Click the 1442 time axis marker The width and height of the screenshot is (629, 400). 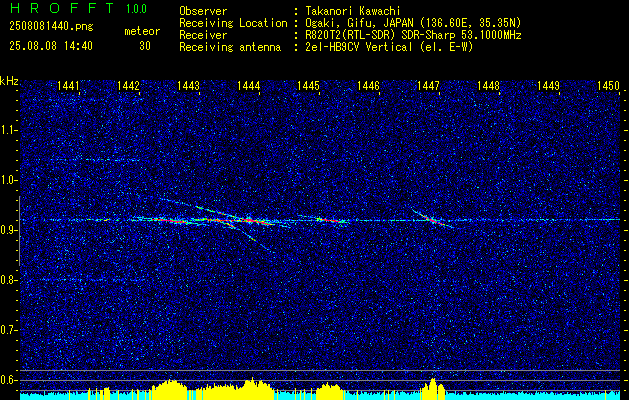[x=128, y=85]
